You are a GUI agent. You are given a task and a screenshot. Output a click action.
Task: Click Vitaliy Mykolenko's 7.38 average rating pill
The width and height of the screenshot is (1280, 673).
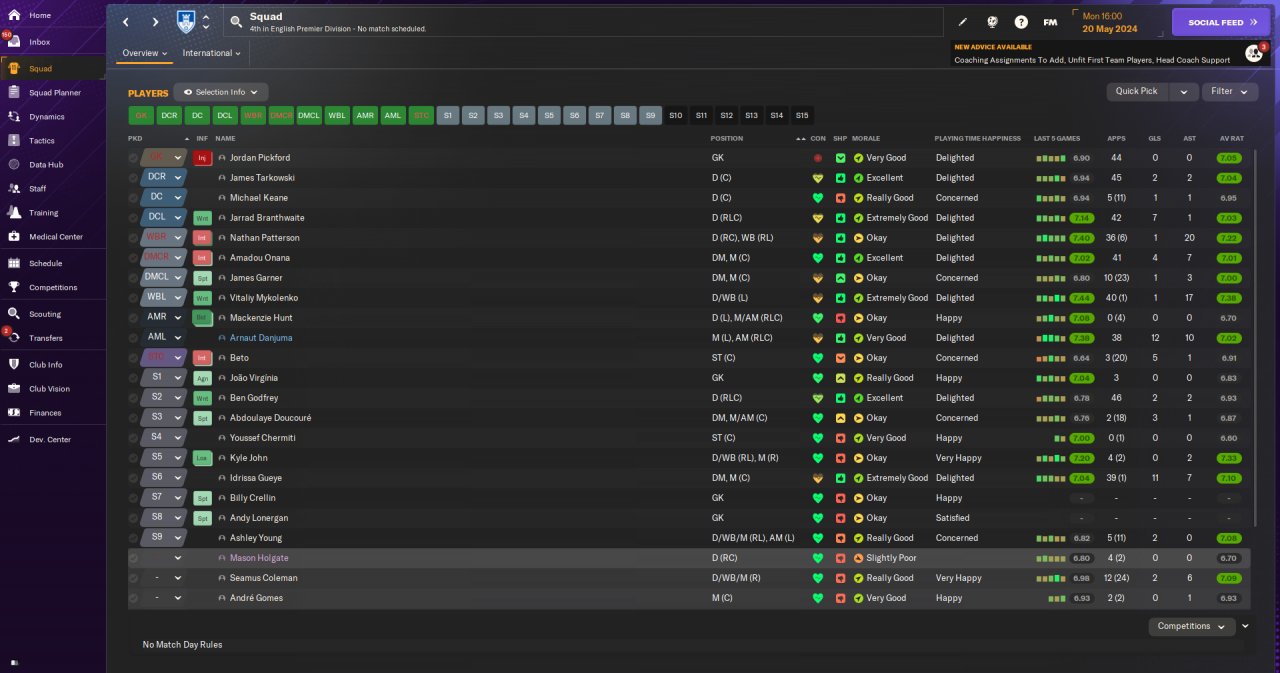pyautogui.click(x=1230, y=298)
